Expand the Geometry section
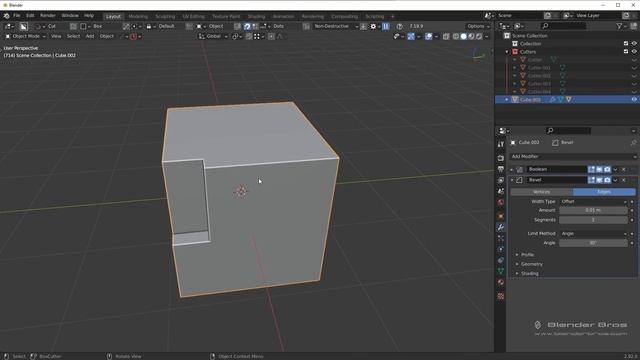Image resolution: width=640 pixels, height=360 pixels. tap(531, 264)
